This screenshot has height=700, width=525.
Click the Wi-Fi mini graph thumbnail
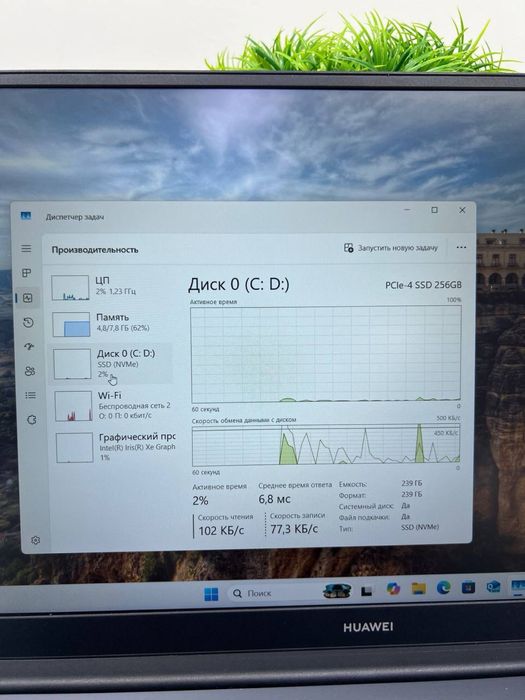click(73, 406)
